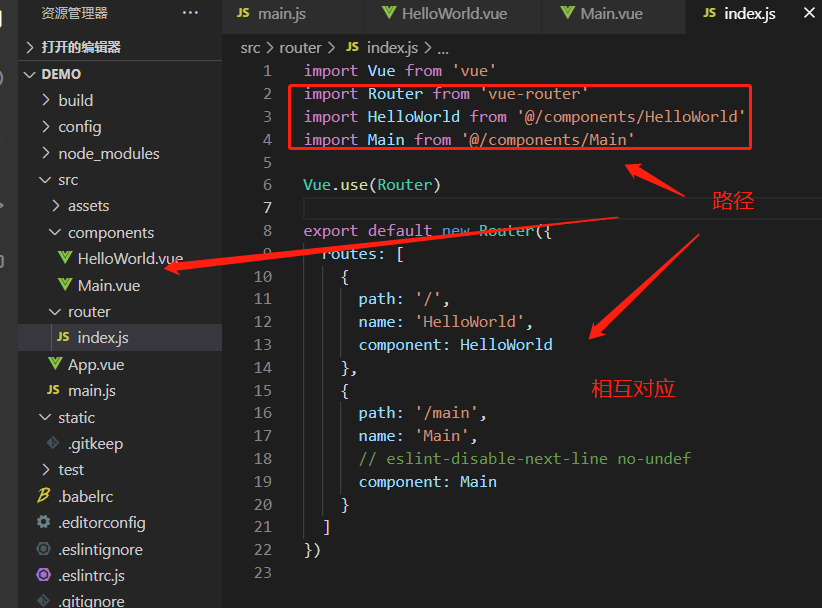Click the path '/main' value
This screenshot has height=608, width=822.
[x=447, y=413]
